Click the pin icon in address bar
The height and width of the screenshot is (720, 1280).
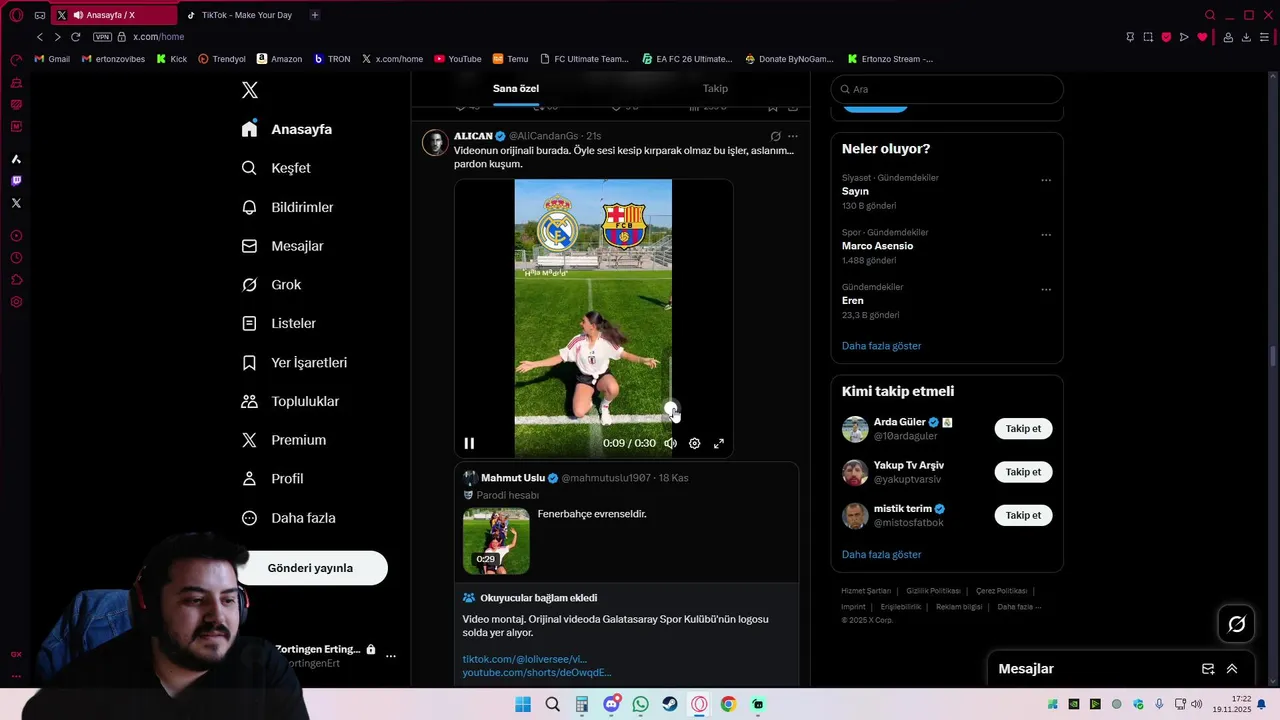[1130, 37]
